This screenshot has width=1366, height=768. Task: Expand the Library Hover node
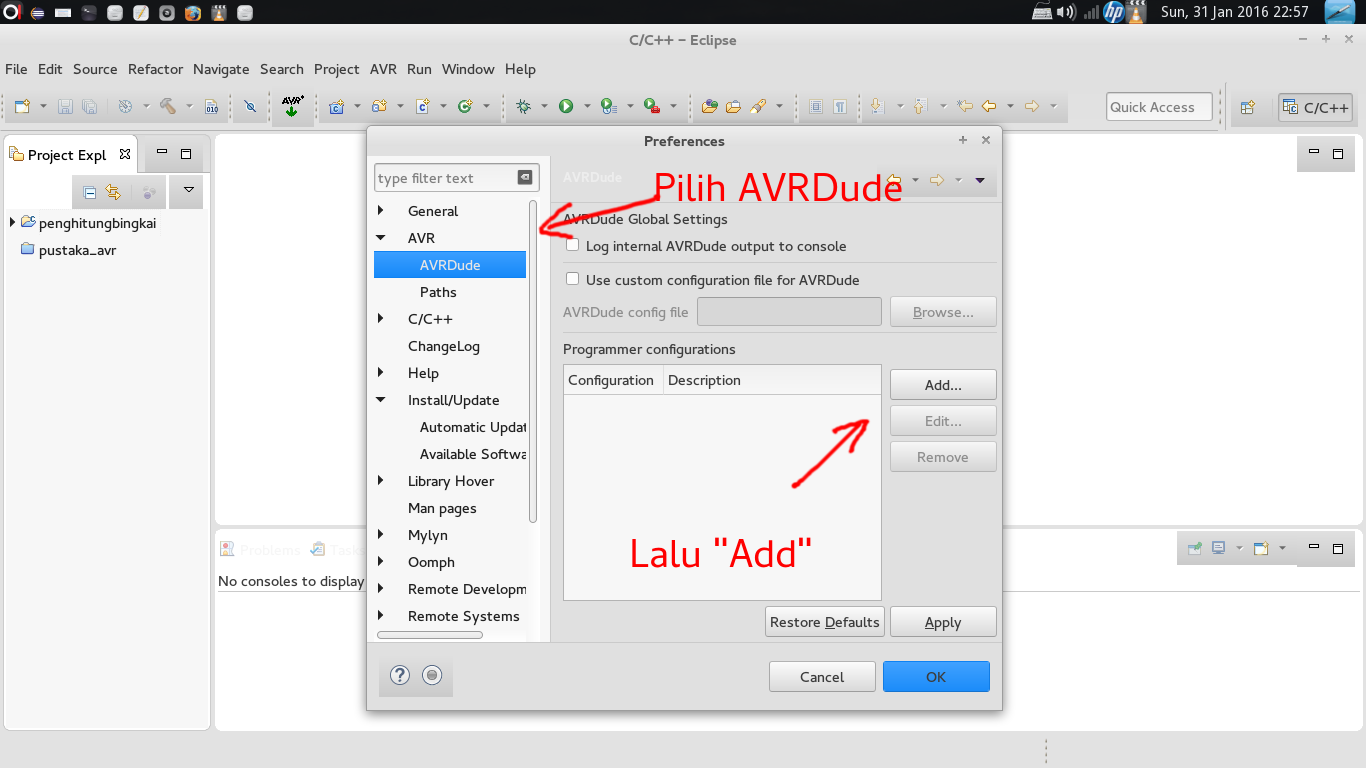click(381, 481)
